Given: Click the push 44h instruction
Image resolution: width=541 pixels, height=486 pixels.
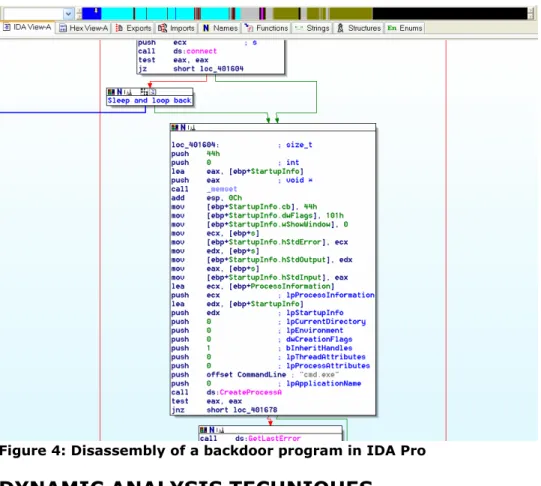Looking at the screenshot, I should click(x=195, y=153).
